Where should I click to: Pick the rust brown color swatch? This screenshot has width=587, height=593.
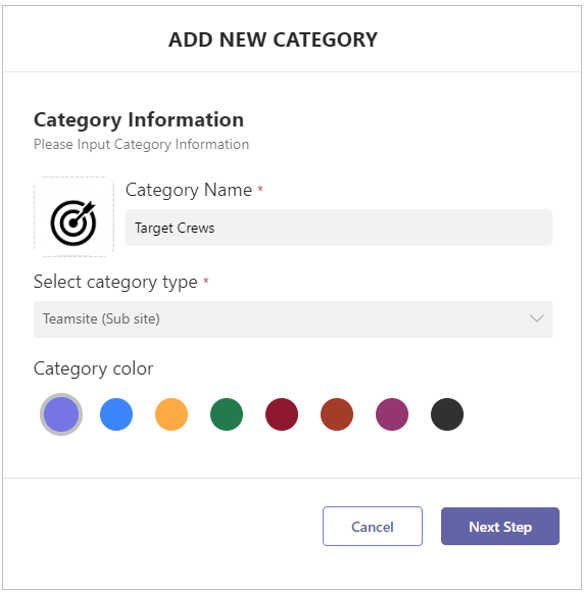tap(337, 414)
